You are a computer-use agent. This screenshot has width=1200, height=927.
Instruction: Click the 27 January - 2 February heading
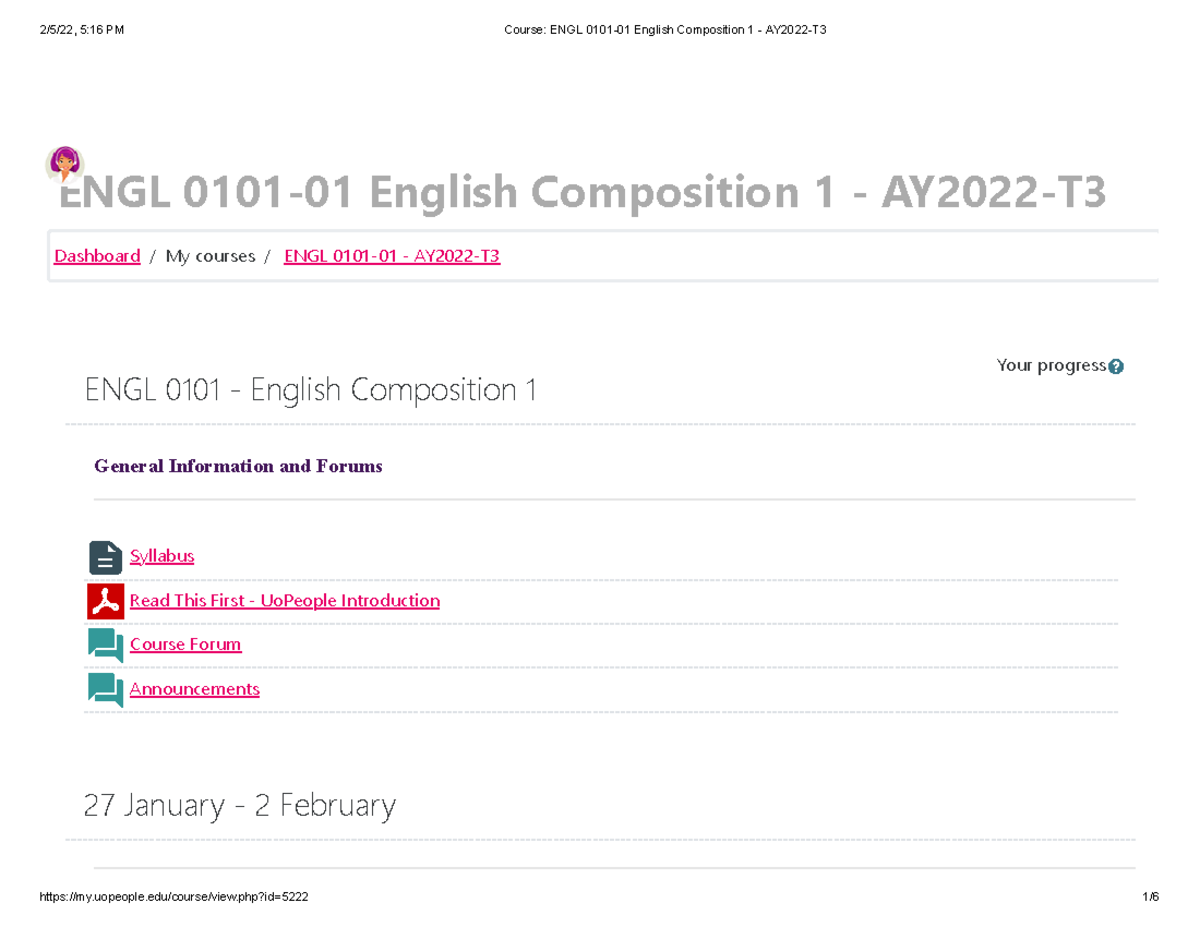[x=239, y=805]
